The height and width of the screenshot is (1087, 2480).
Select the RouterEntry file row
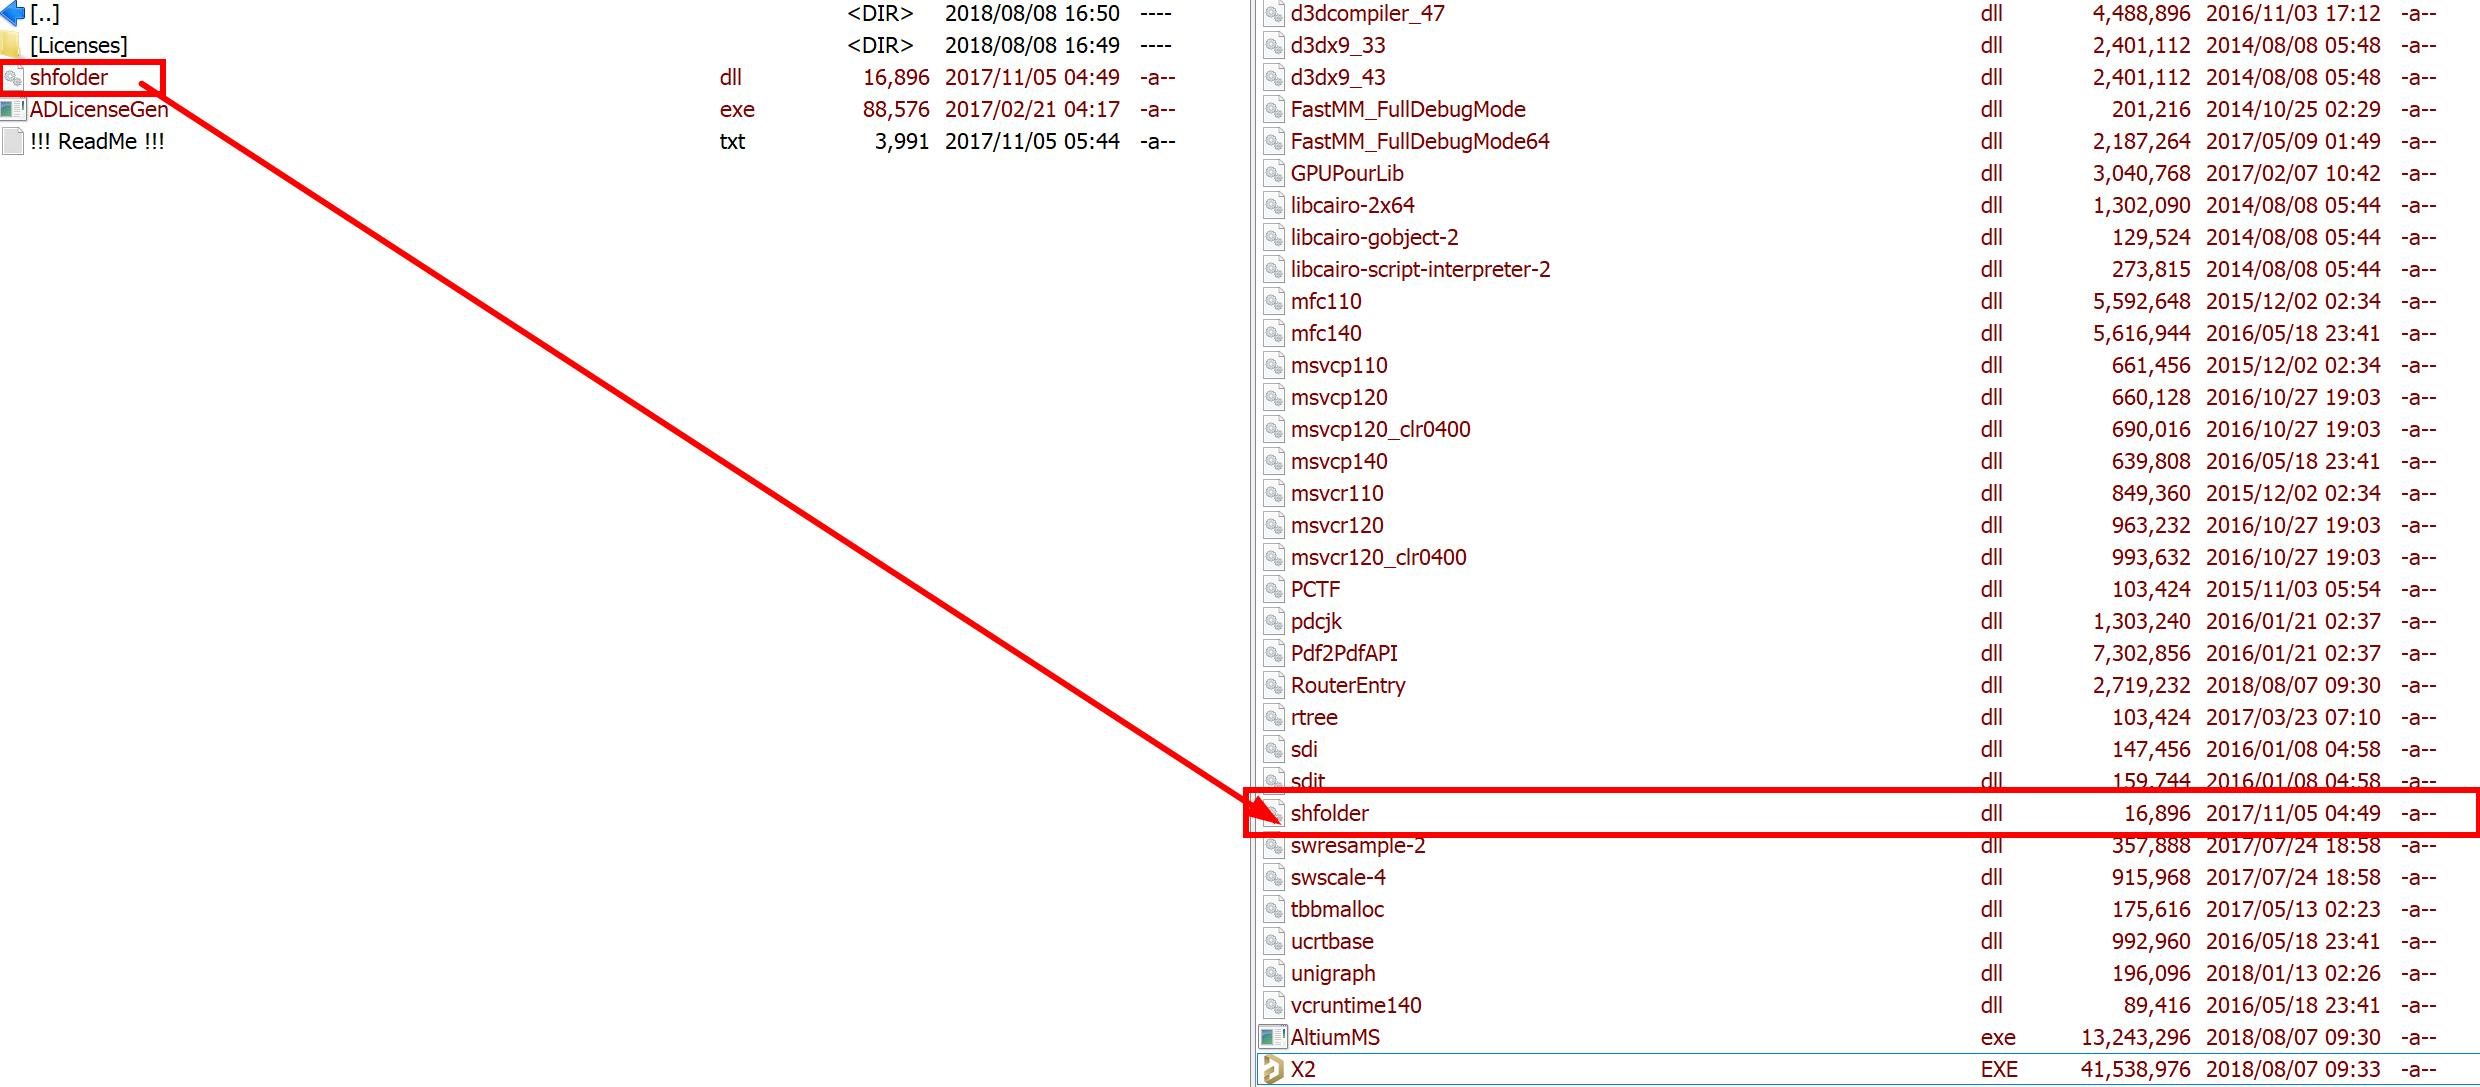1347,686
